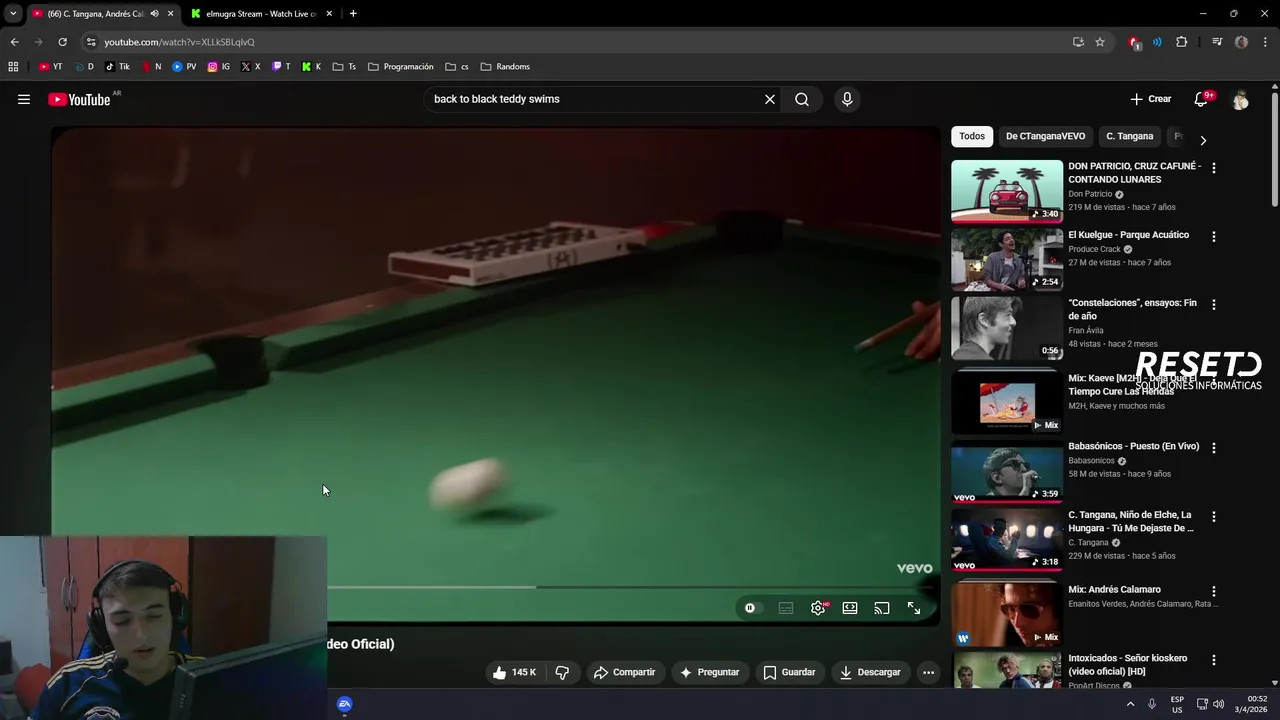Open the Chrome three-dot menu

(1266, 42)
